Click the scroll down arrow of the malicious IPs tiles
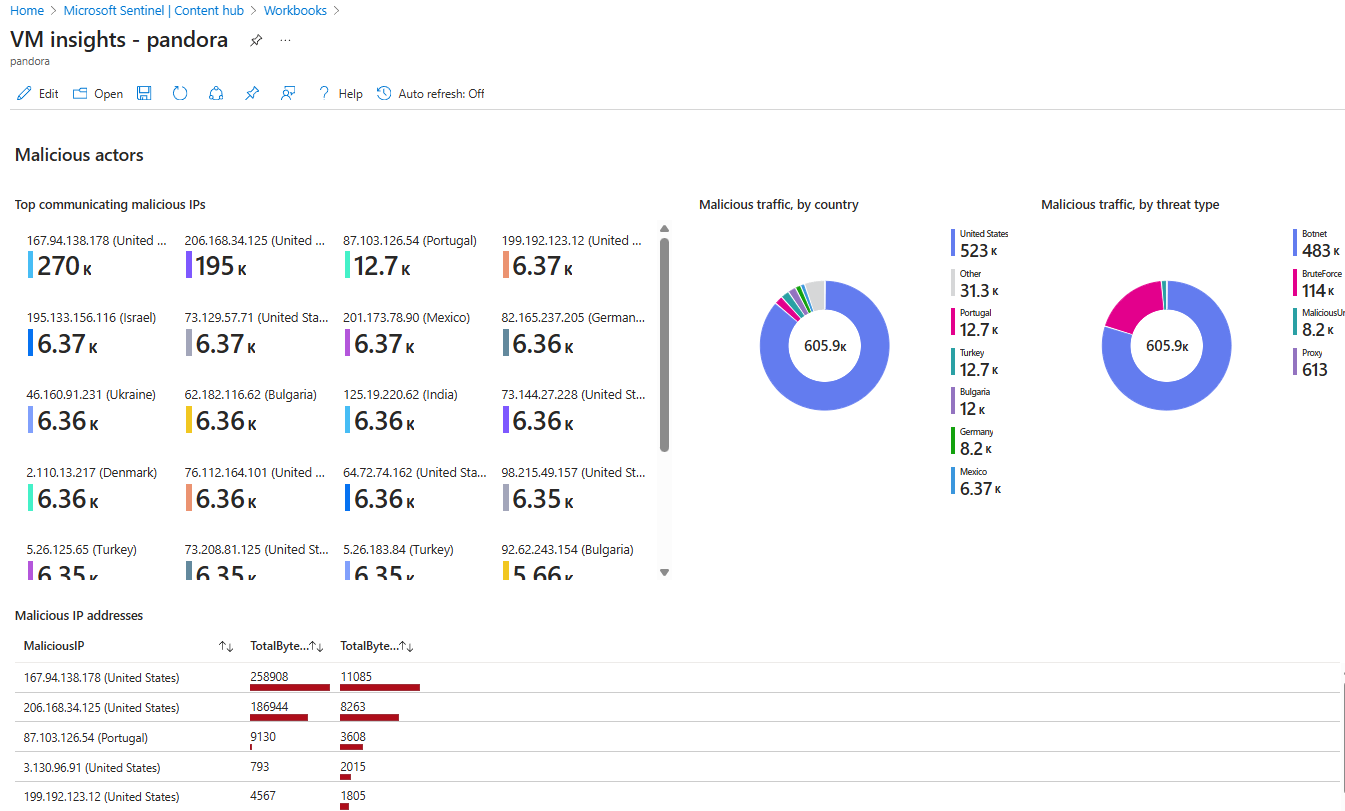 tap(664, 572)
